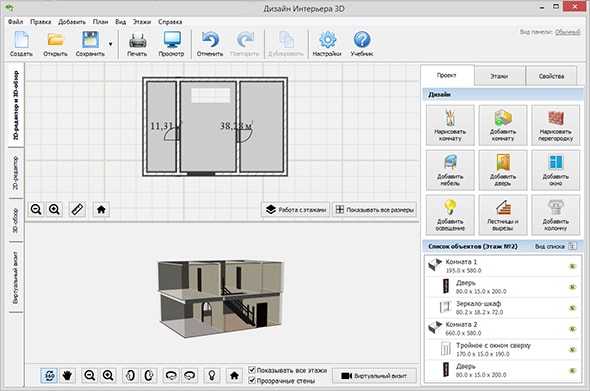590x391 pixels.
Task: Click Работа с этажами button
Action: pyautogui.click(x=296, y=210)
